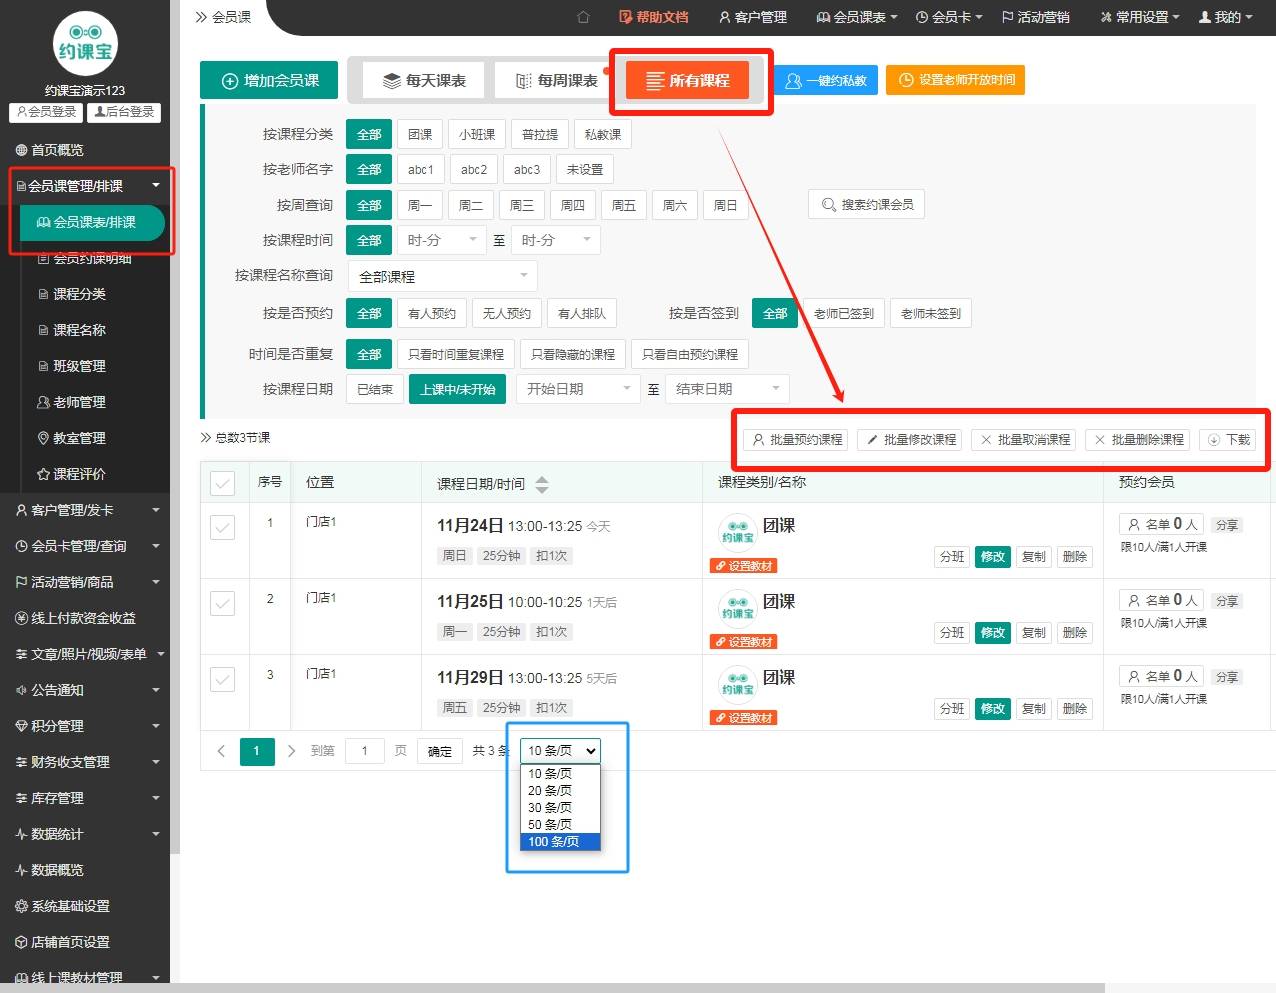Click 批量取消课程 button
The width and height of the screenshot is (1276, 993).
[1025, 440]
